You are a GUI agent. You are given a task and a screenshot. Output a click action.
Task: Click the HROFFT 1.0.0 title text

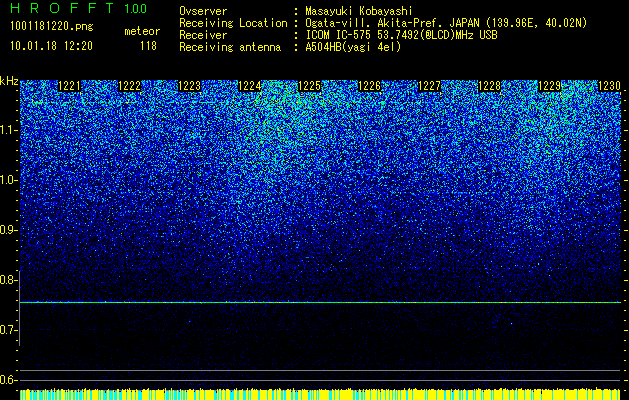click(79, 8)
